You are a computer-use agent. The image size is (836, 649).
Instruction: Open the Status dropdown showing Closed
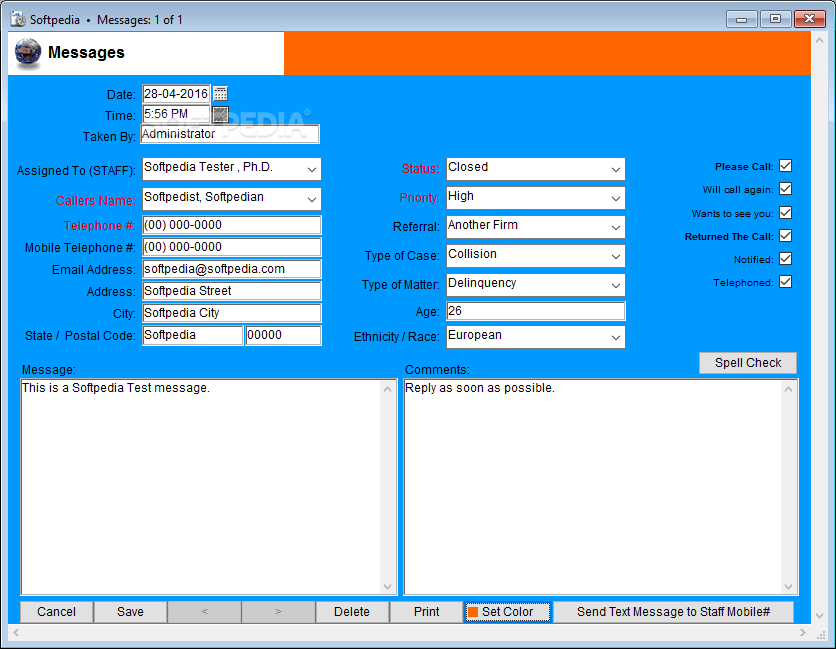pos(615,170)
